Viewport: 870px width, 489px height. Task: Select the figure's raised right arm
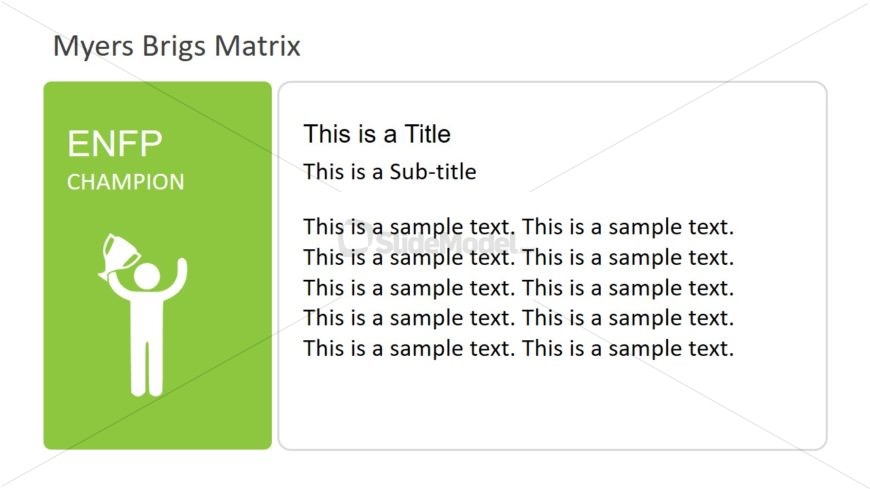[179, 278]
